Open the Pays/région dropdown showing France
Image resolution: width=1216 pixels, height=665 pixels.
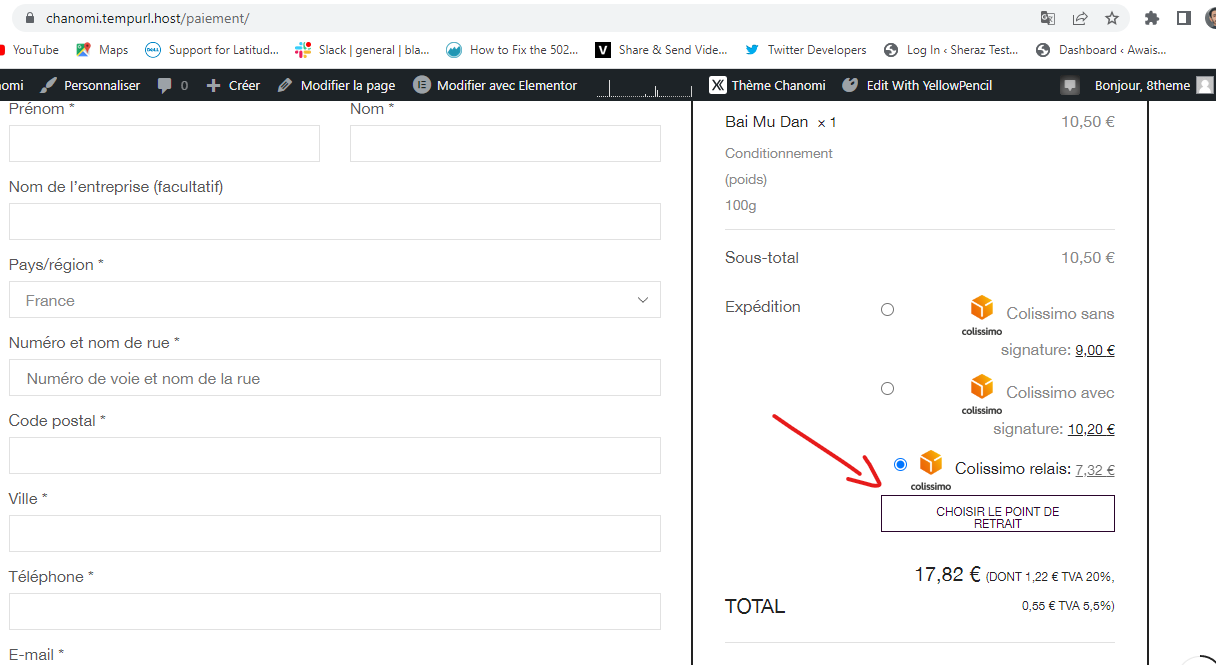(335, 300)
